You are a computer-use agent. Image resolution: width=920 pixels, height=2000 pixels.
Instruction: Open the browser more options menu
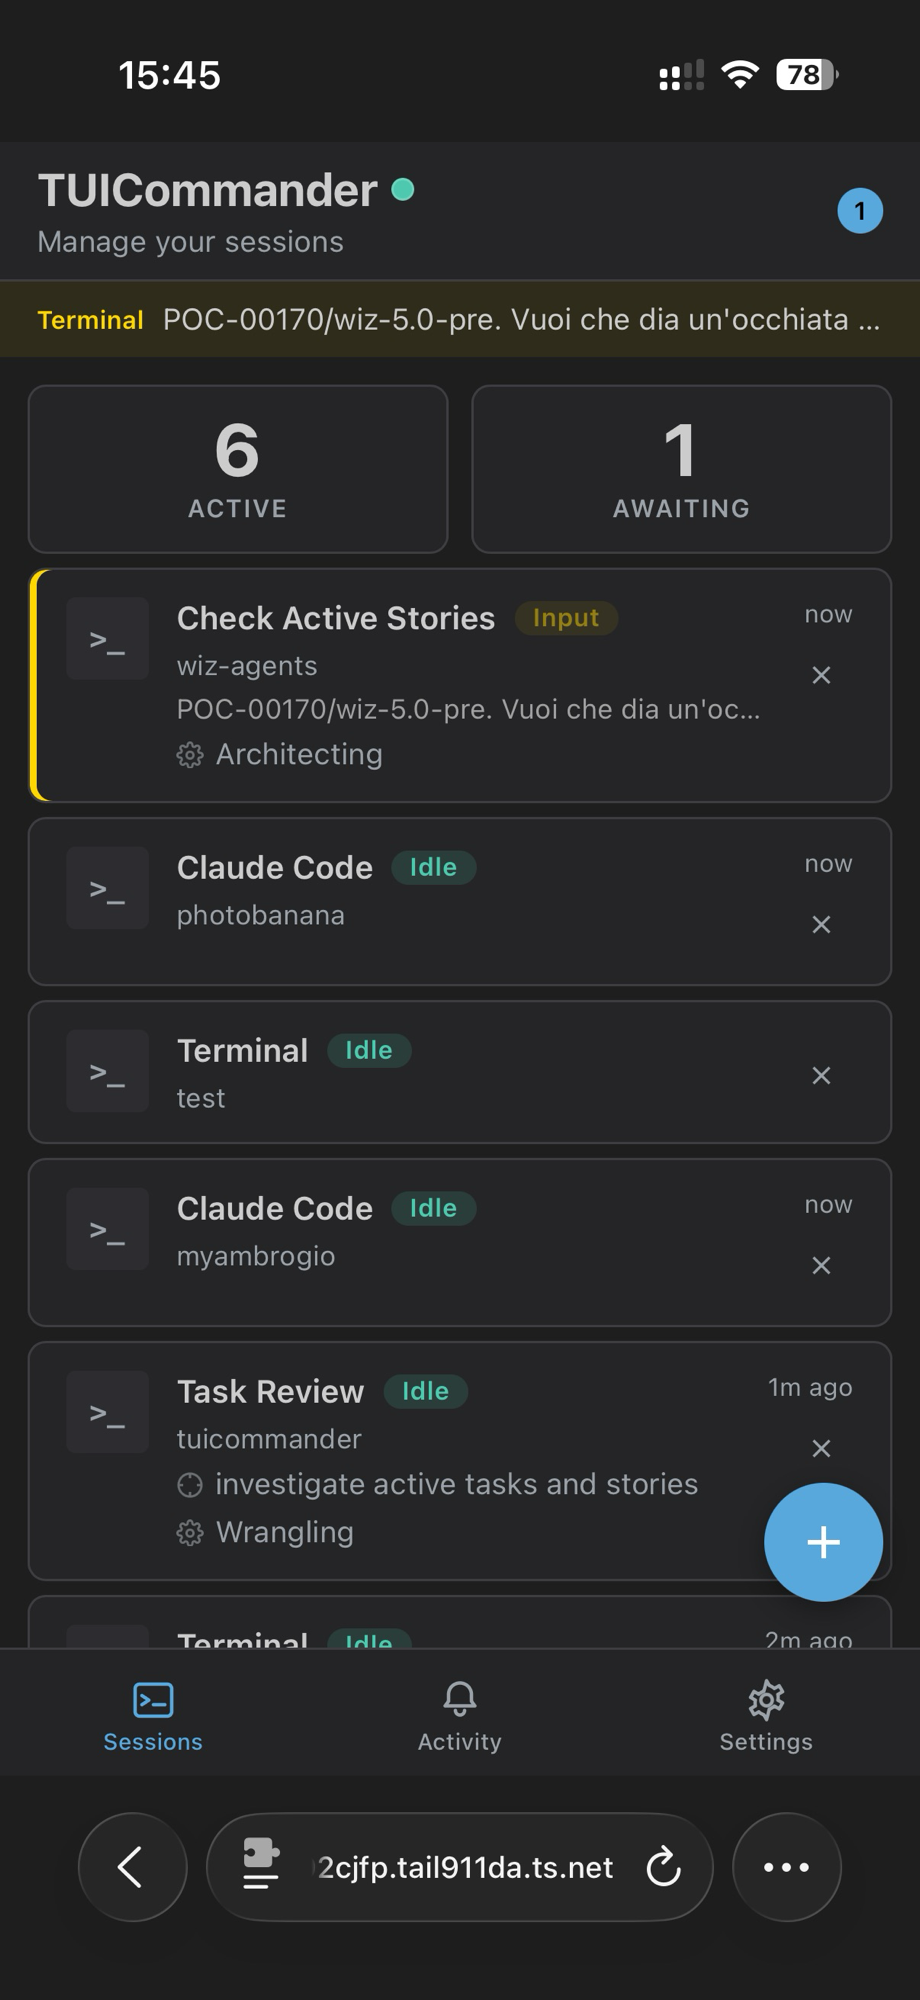click(x=787, y=1866)
